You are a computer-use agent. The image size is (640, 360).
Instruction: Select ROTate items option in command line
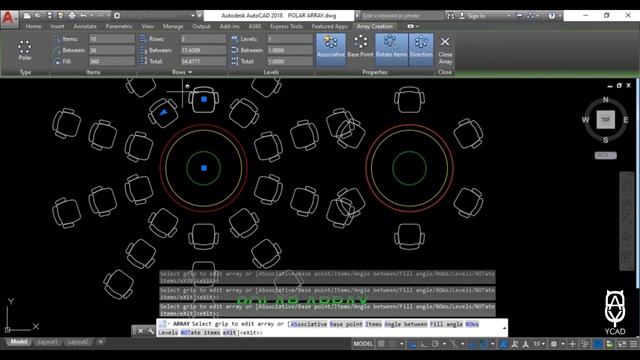tap(200, 333)
